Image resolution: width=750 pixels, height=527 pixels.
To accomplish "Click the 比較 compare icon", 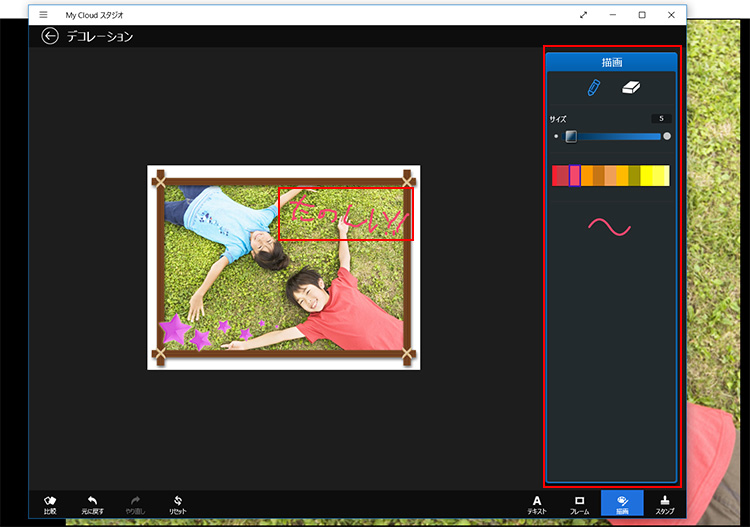I will [50, 504].
